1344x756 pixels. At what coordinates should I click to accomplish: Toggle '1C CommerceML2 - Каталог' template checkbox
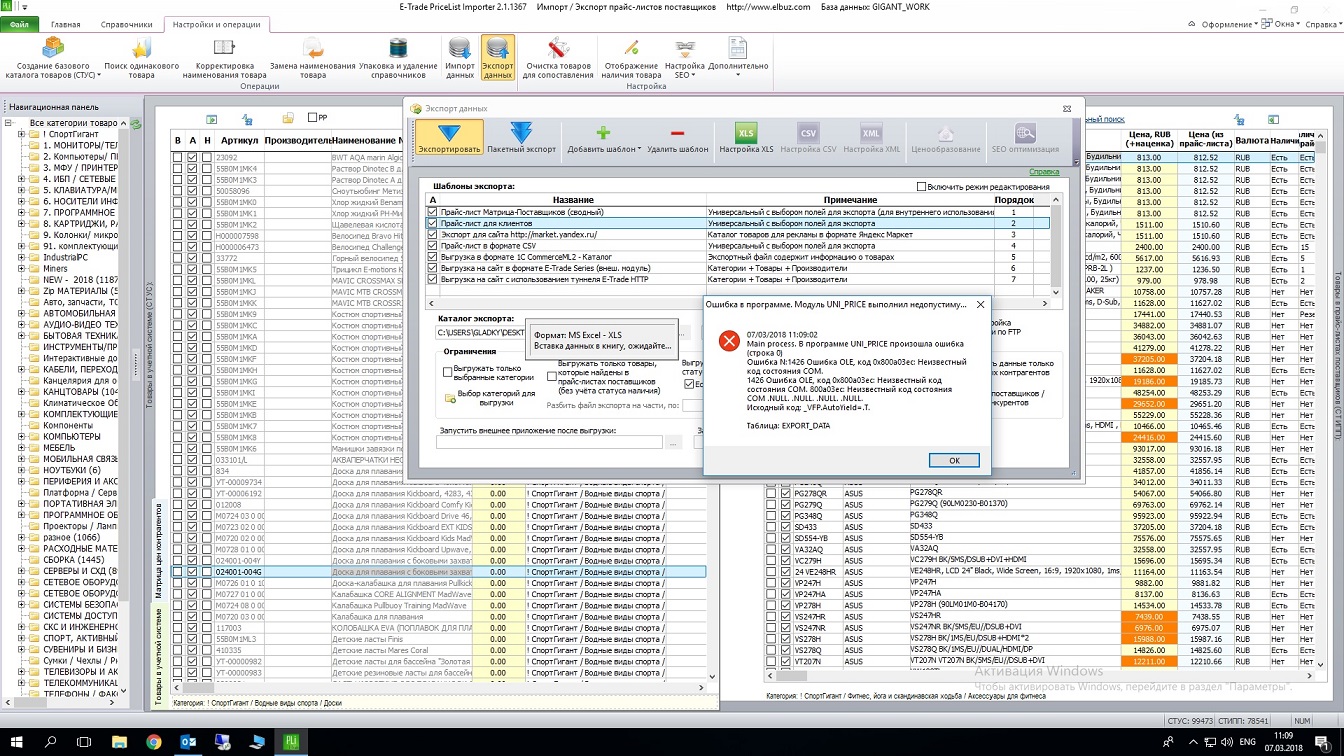[433, 257]
